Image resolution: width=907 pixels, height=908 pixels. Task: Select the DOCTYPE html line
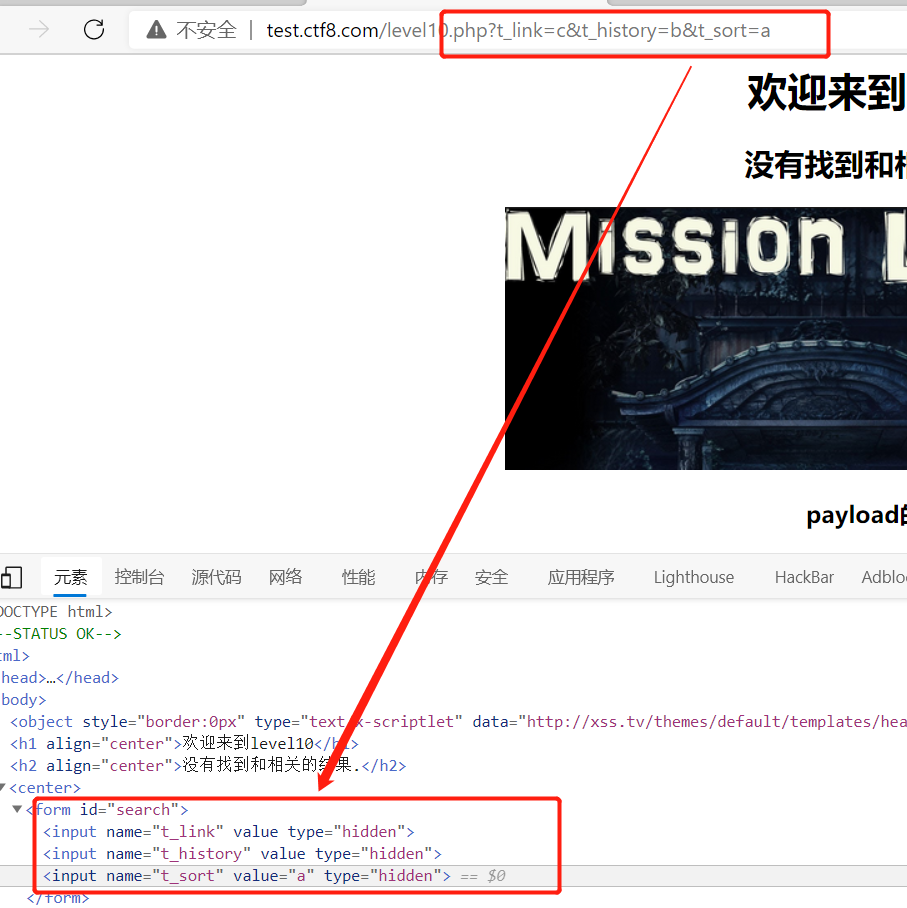point(56,612)
